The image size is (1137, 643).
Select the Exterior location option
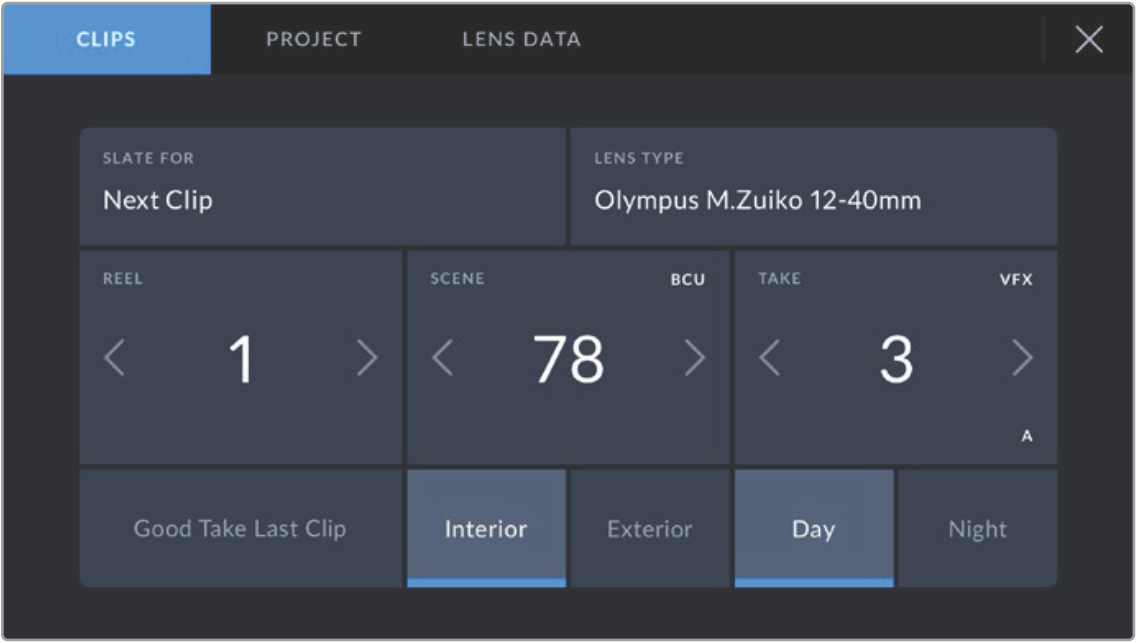tap(650, 529)
